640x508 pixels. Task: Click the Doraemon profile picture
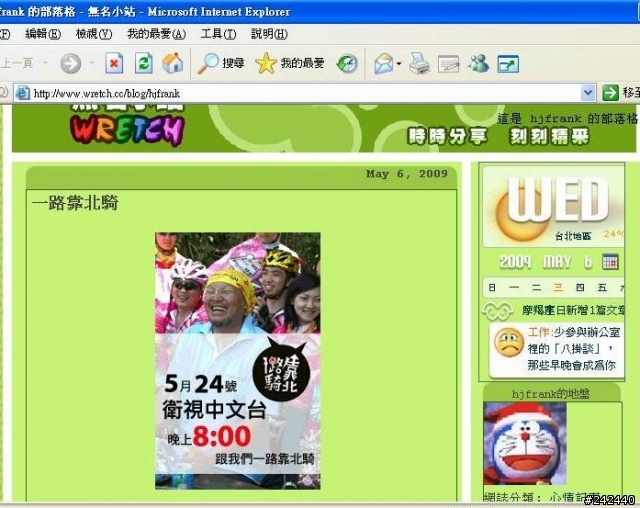click(524, 443)
